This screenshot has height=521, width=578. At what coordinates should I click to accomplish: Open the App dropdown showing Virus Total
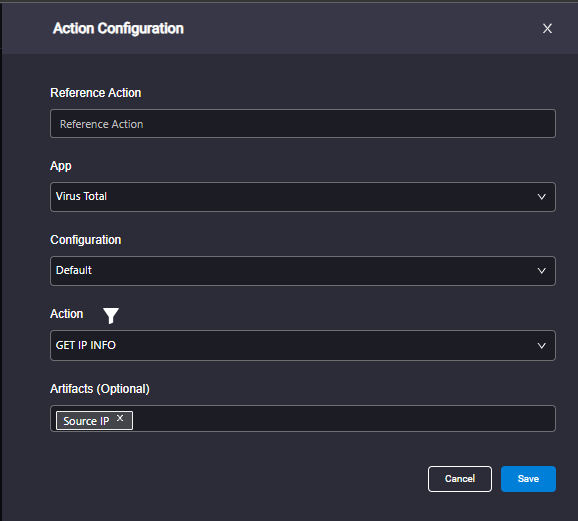click(x=303, y=197)
